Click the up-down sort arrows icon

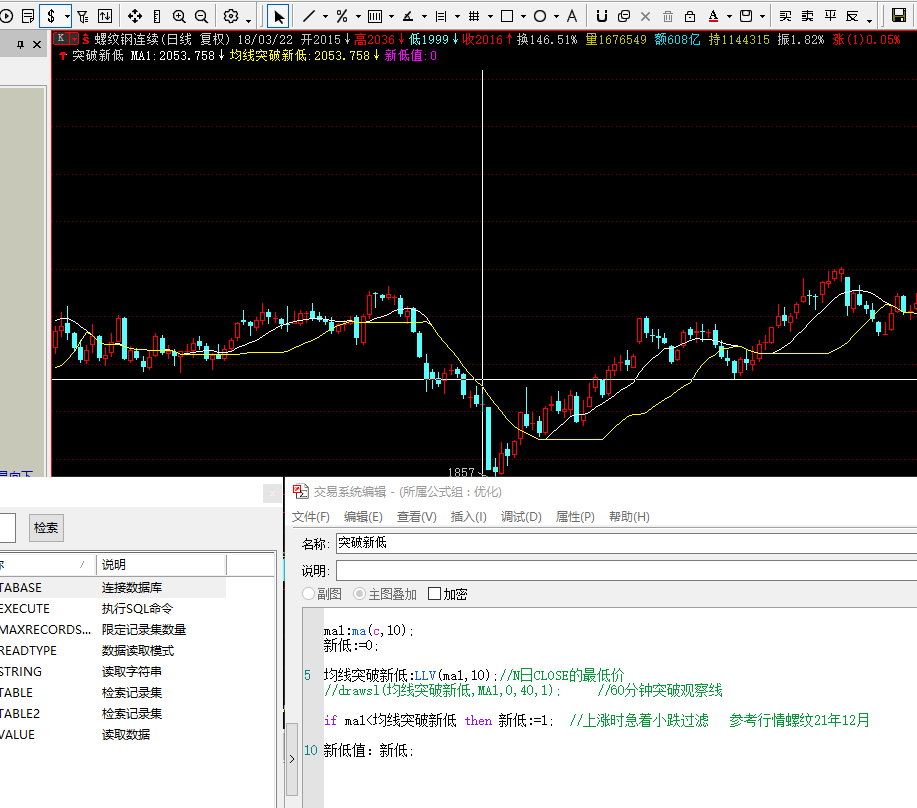(x=105, y=16)
